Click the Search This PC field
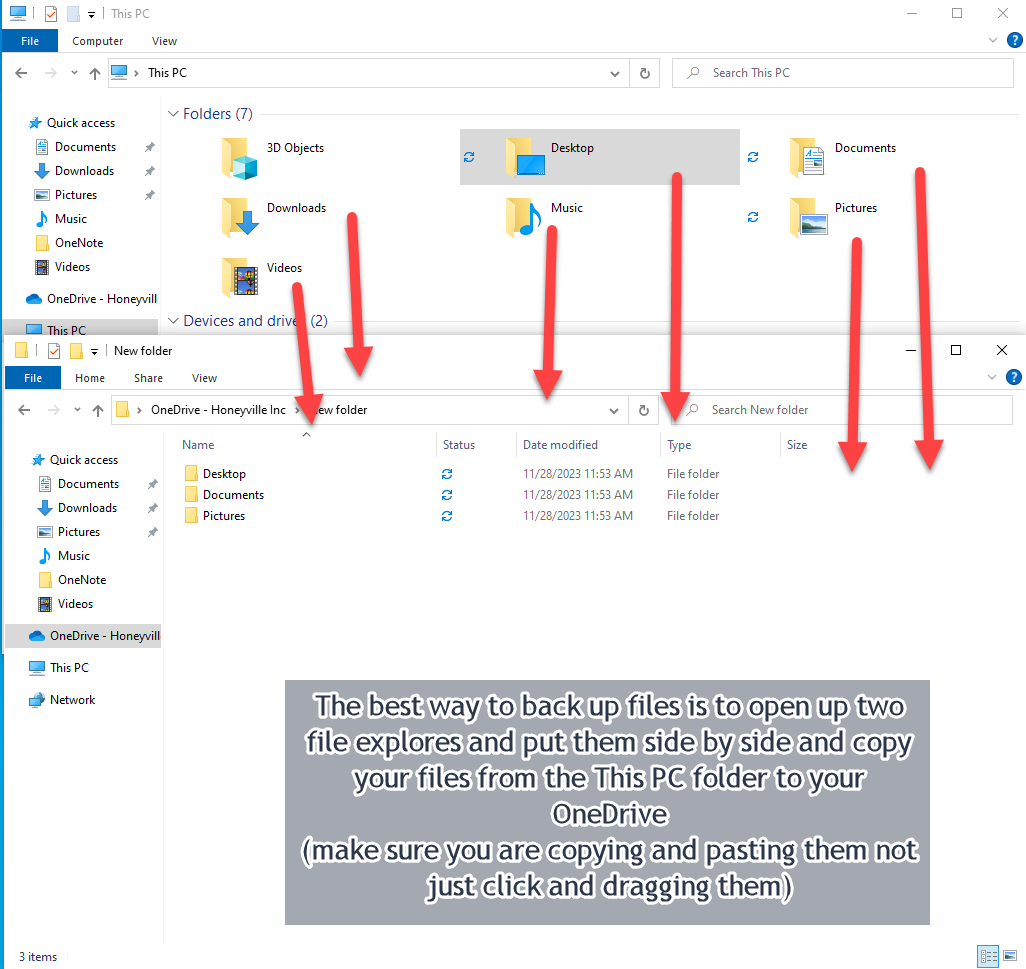This screenshot has height=969, width=1026. click(843, 73)
